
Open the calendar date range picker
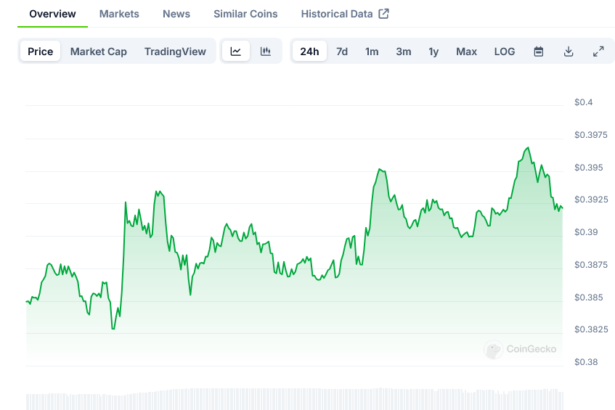click(x=538, y=51)
